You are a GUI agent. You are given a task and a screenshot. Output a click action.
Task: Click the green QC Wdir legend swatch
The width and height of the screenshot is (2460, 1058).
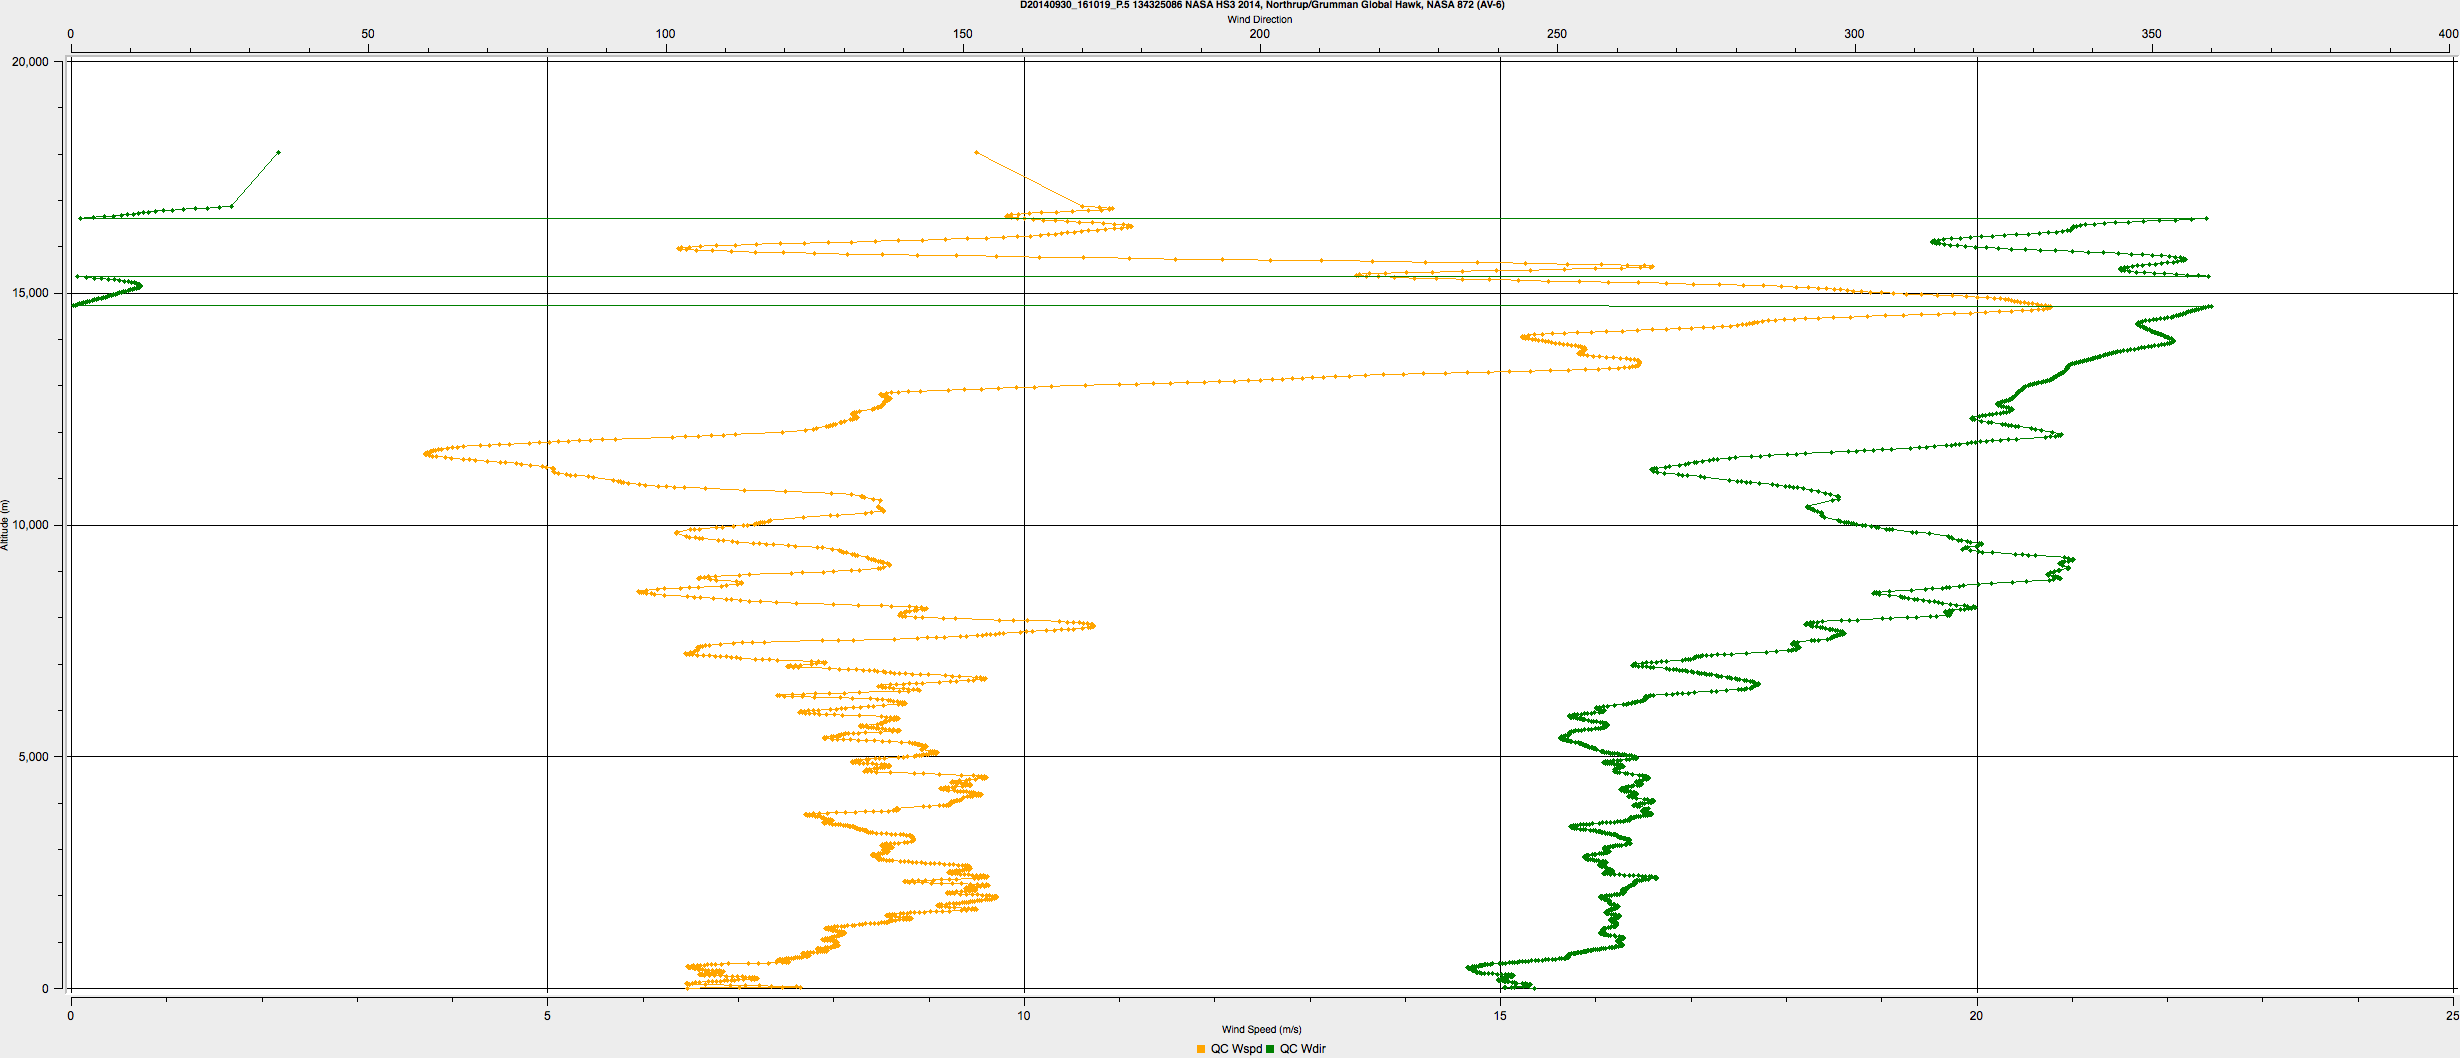pos(1270,1049)
